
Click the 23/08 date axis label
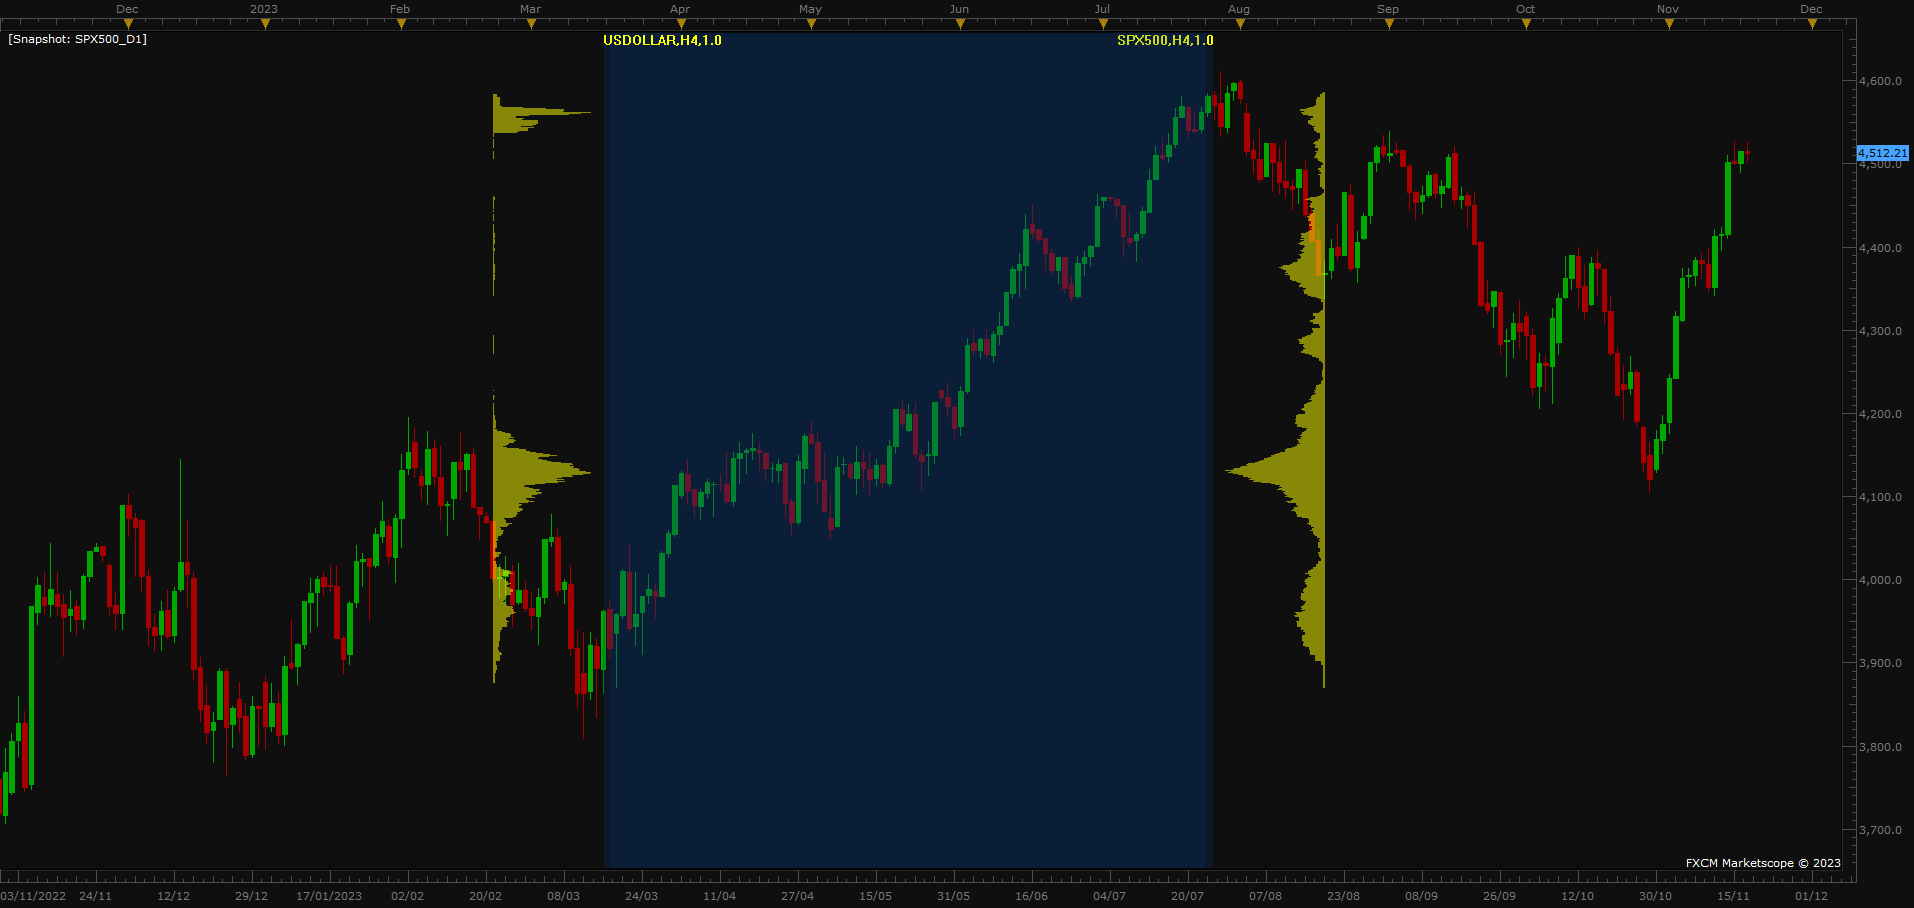1344,896
